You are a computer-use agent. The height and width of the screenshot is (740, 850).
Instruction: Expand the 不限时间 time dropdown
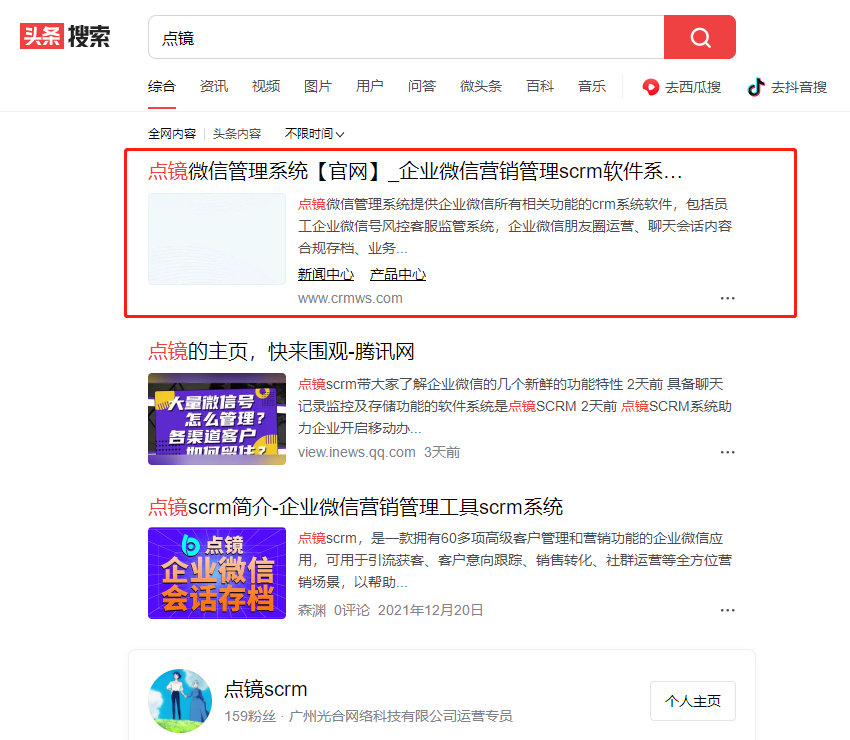[x=314, y=133]
